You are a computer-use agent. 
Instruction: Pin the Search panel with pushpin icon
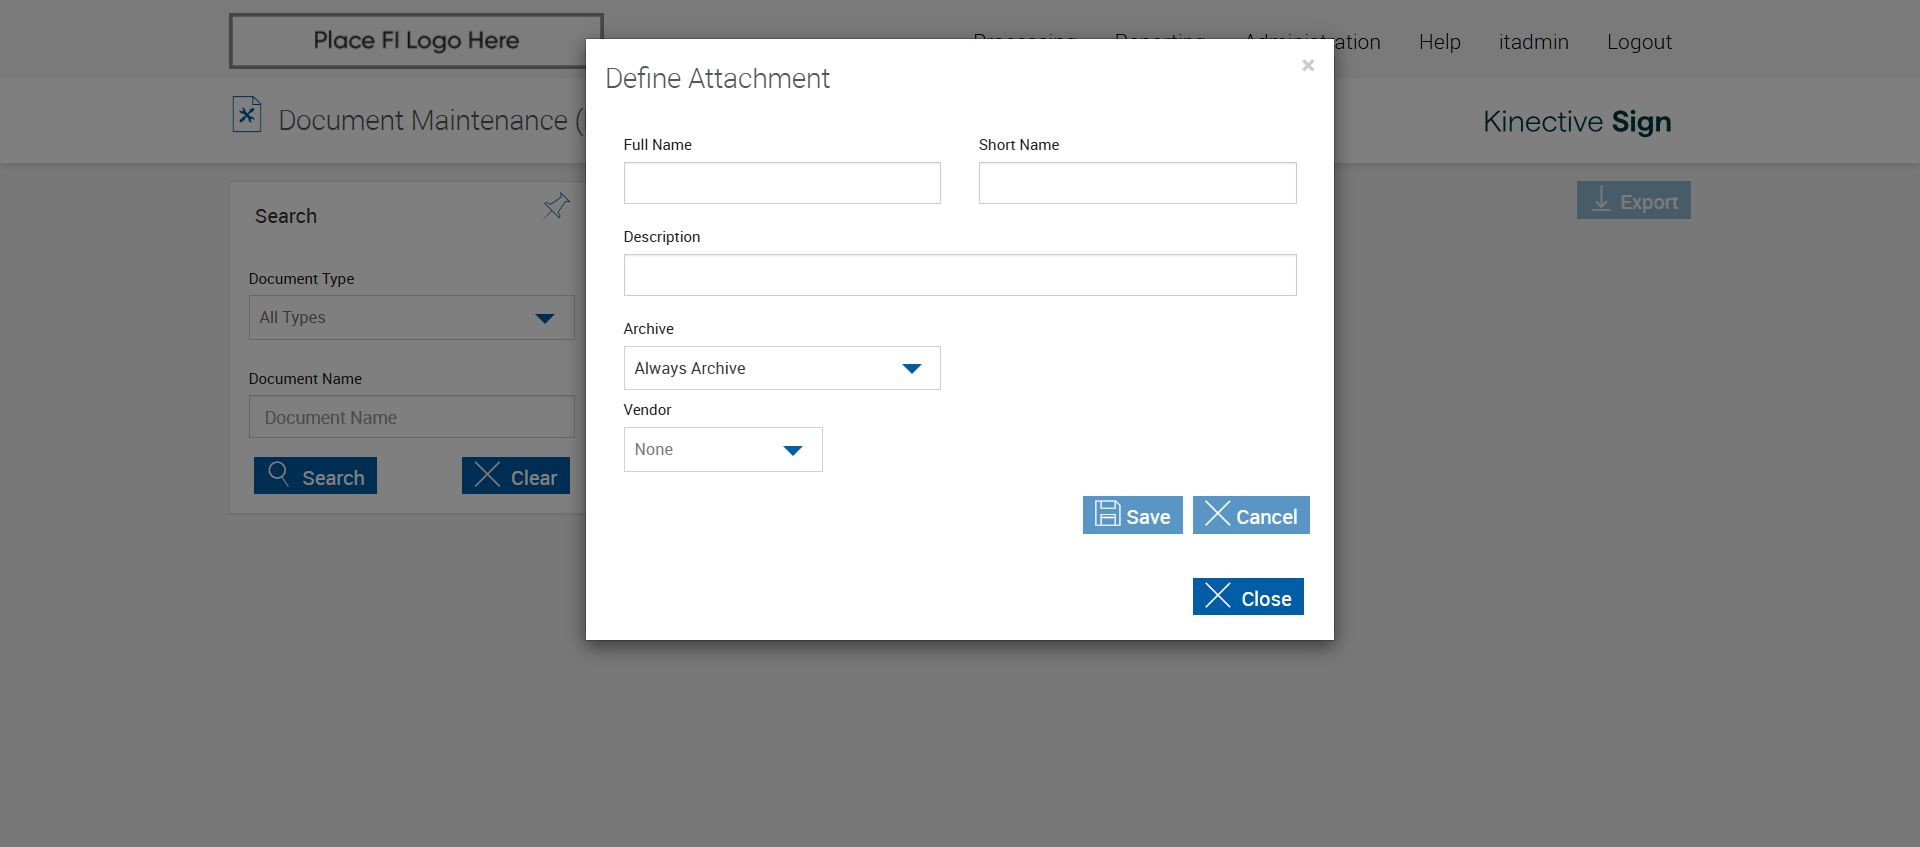[x=556, y=207]
